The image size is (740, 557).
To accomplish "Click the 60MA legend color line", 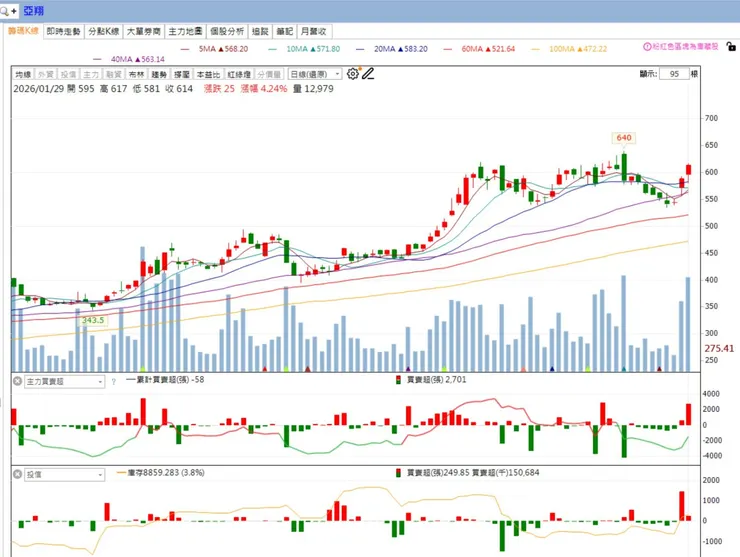I will pyautogui.click(x=448, y=49).
